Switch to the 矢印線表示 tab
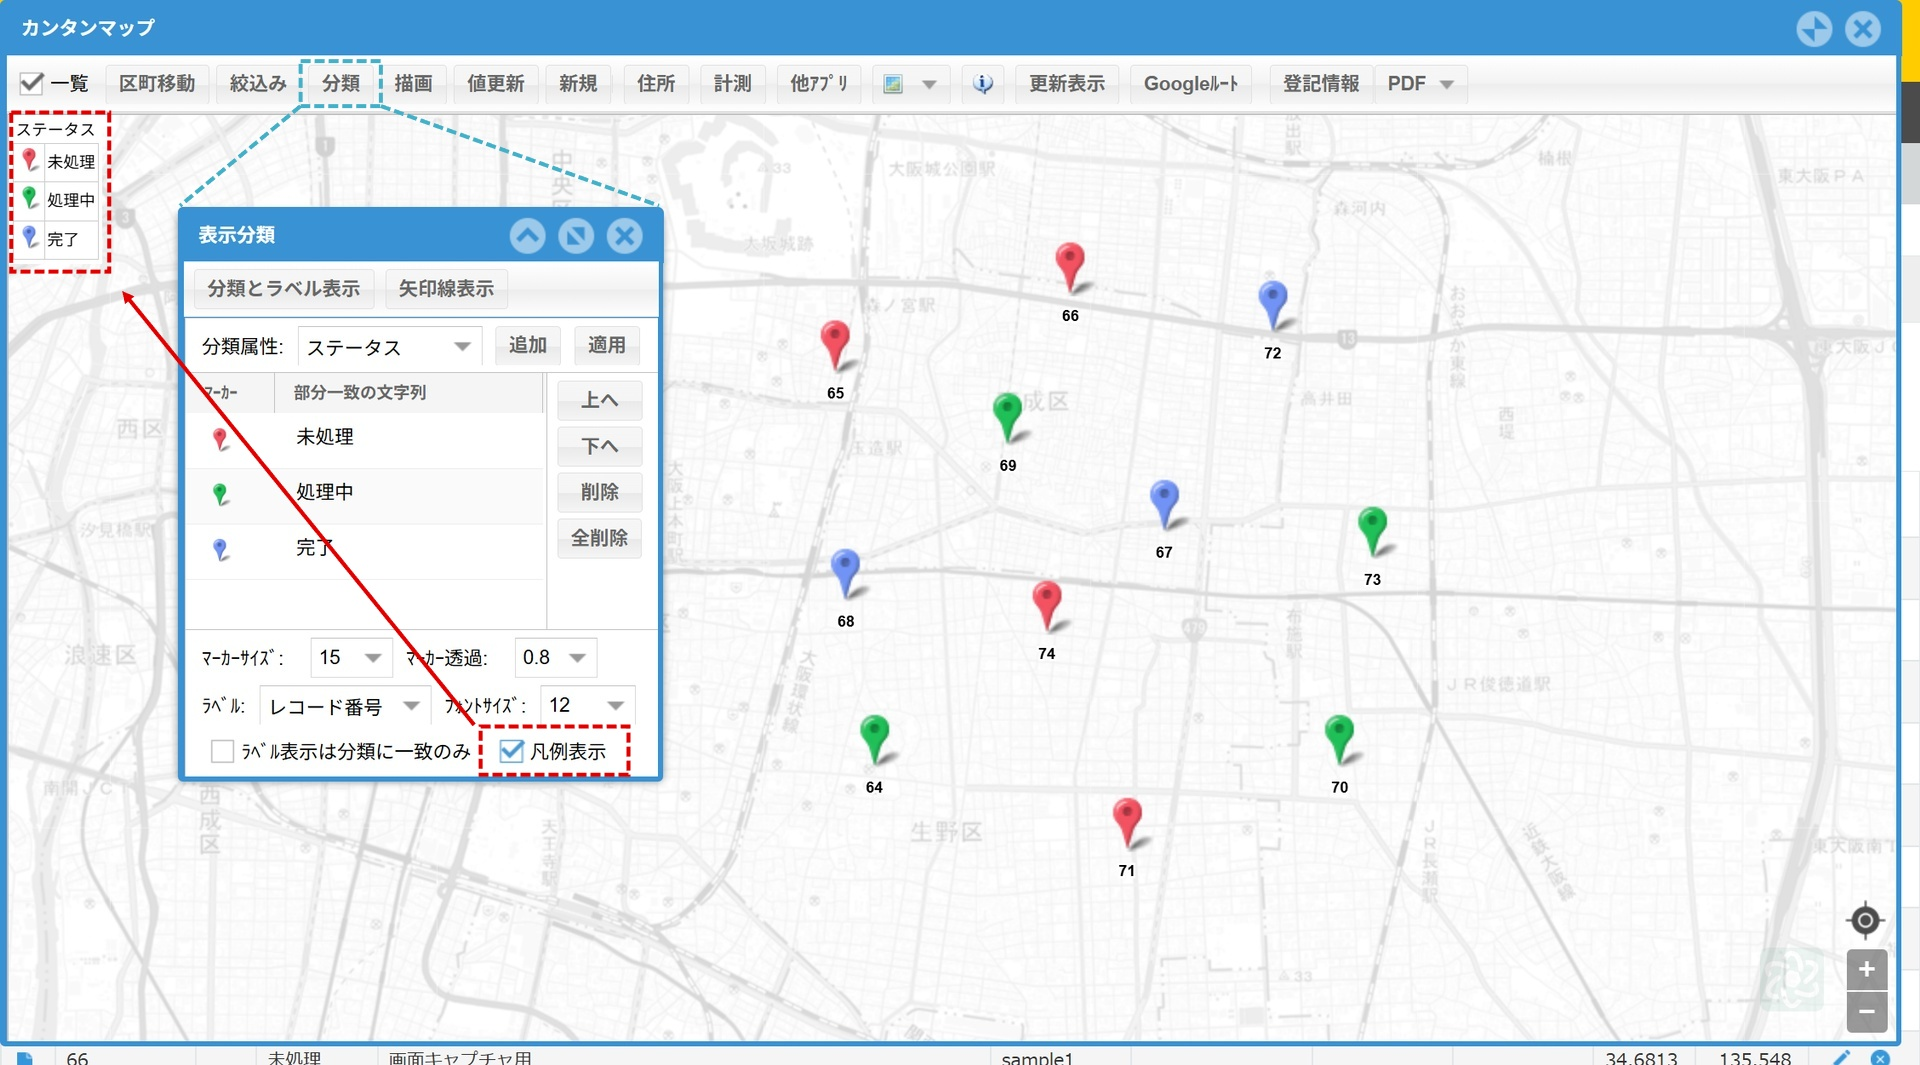The height and width of the screenshot is (1065, 1920). click(x=446, y=289)
